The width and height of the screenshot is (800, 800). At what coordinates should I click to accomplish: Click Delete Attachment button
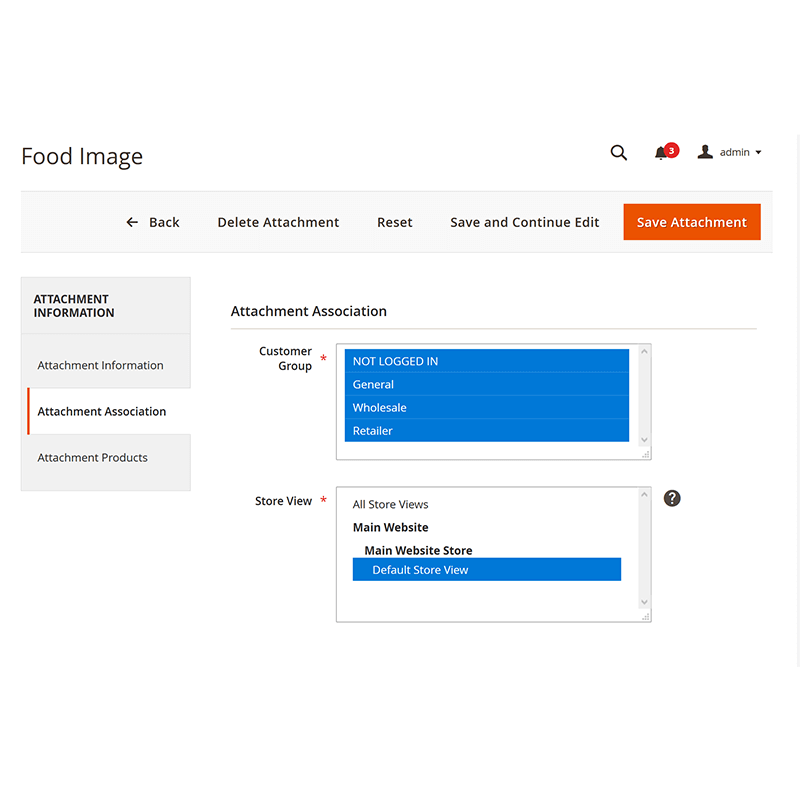(278, 222)
